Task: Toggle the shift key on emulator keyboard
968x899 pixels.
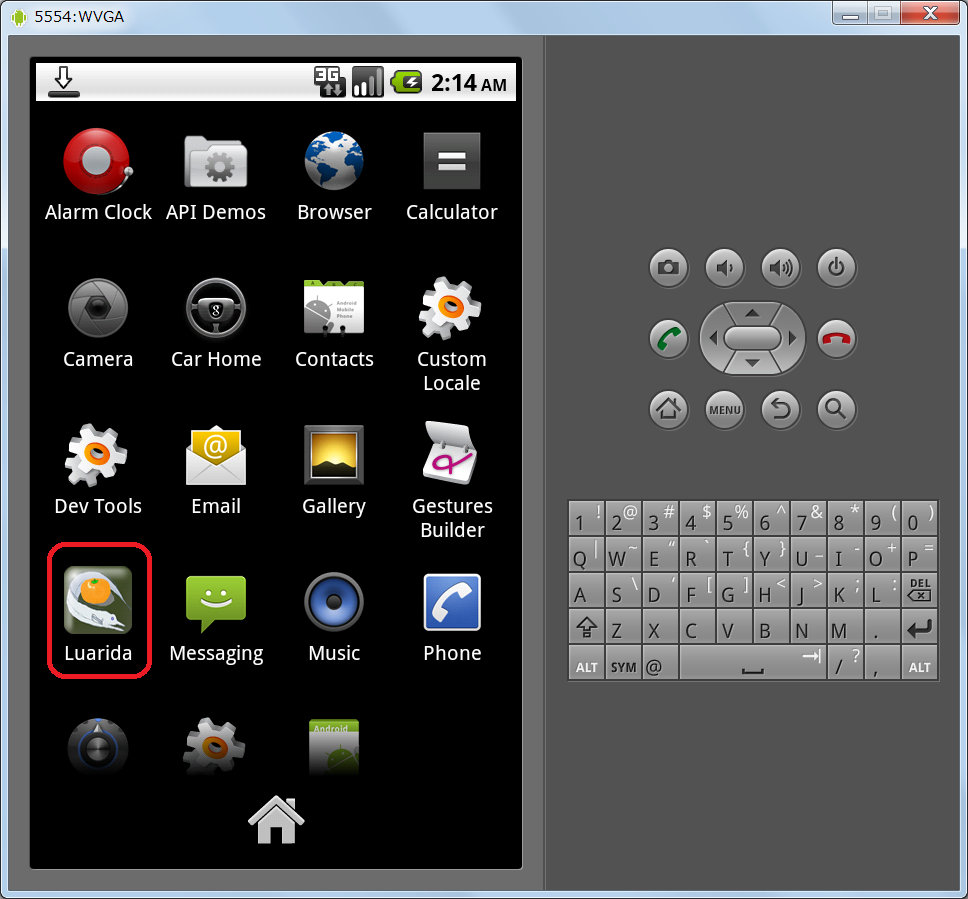Action: click(x=585, y=630)
